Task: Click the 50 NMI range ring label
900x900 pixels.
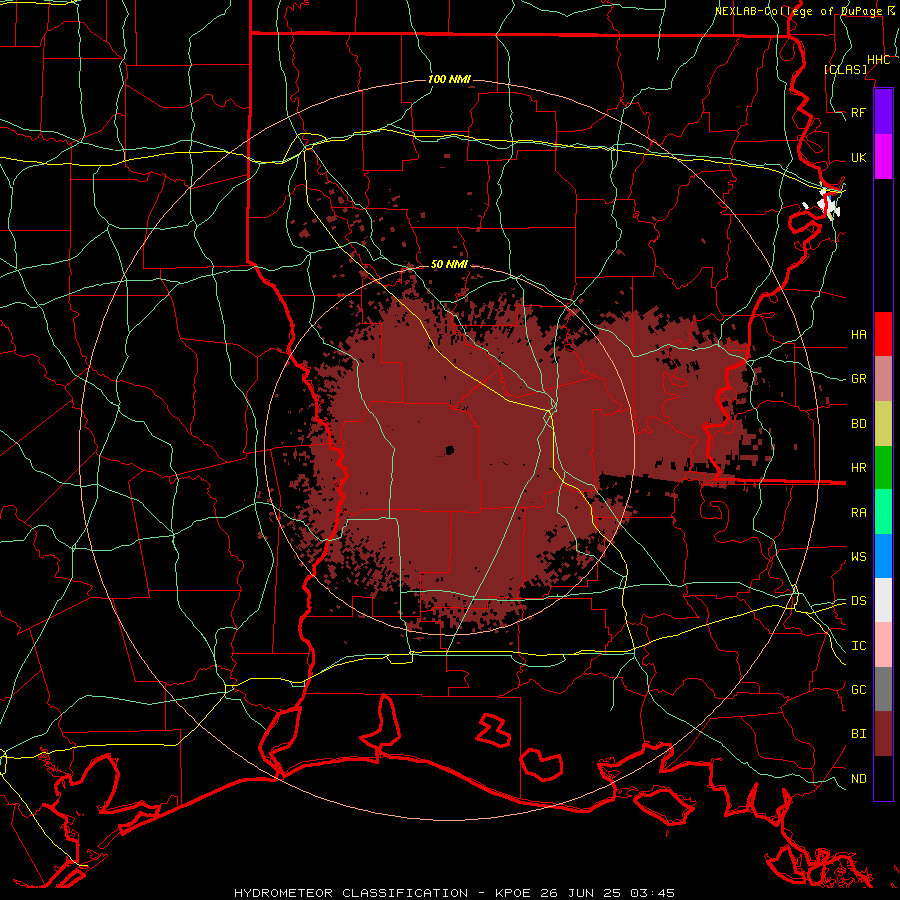Action: (x=449, y=264)
